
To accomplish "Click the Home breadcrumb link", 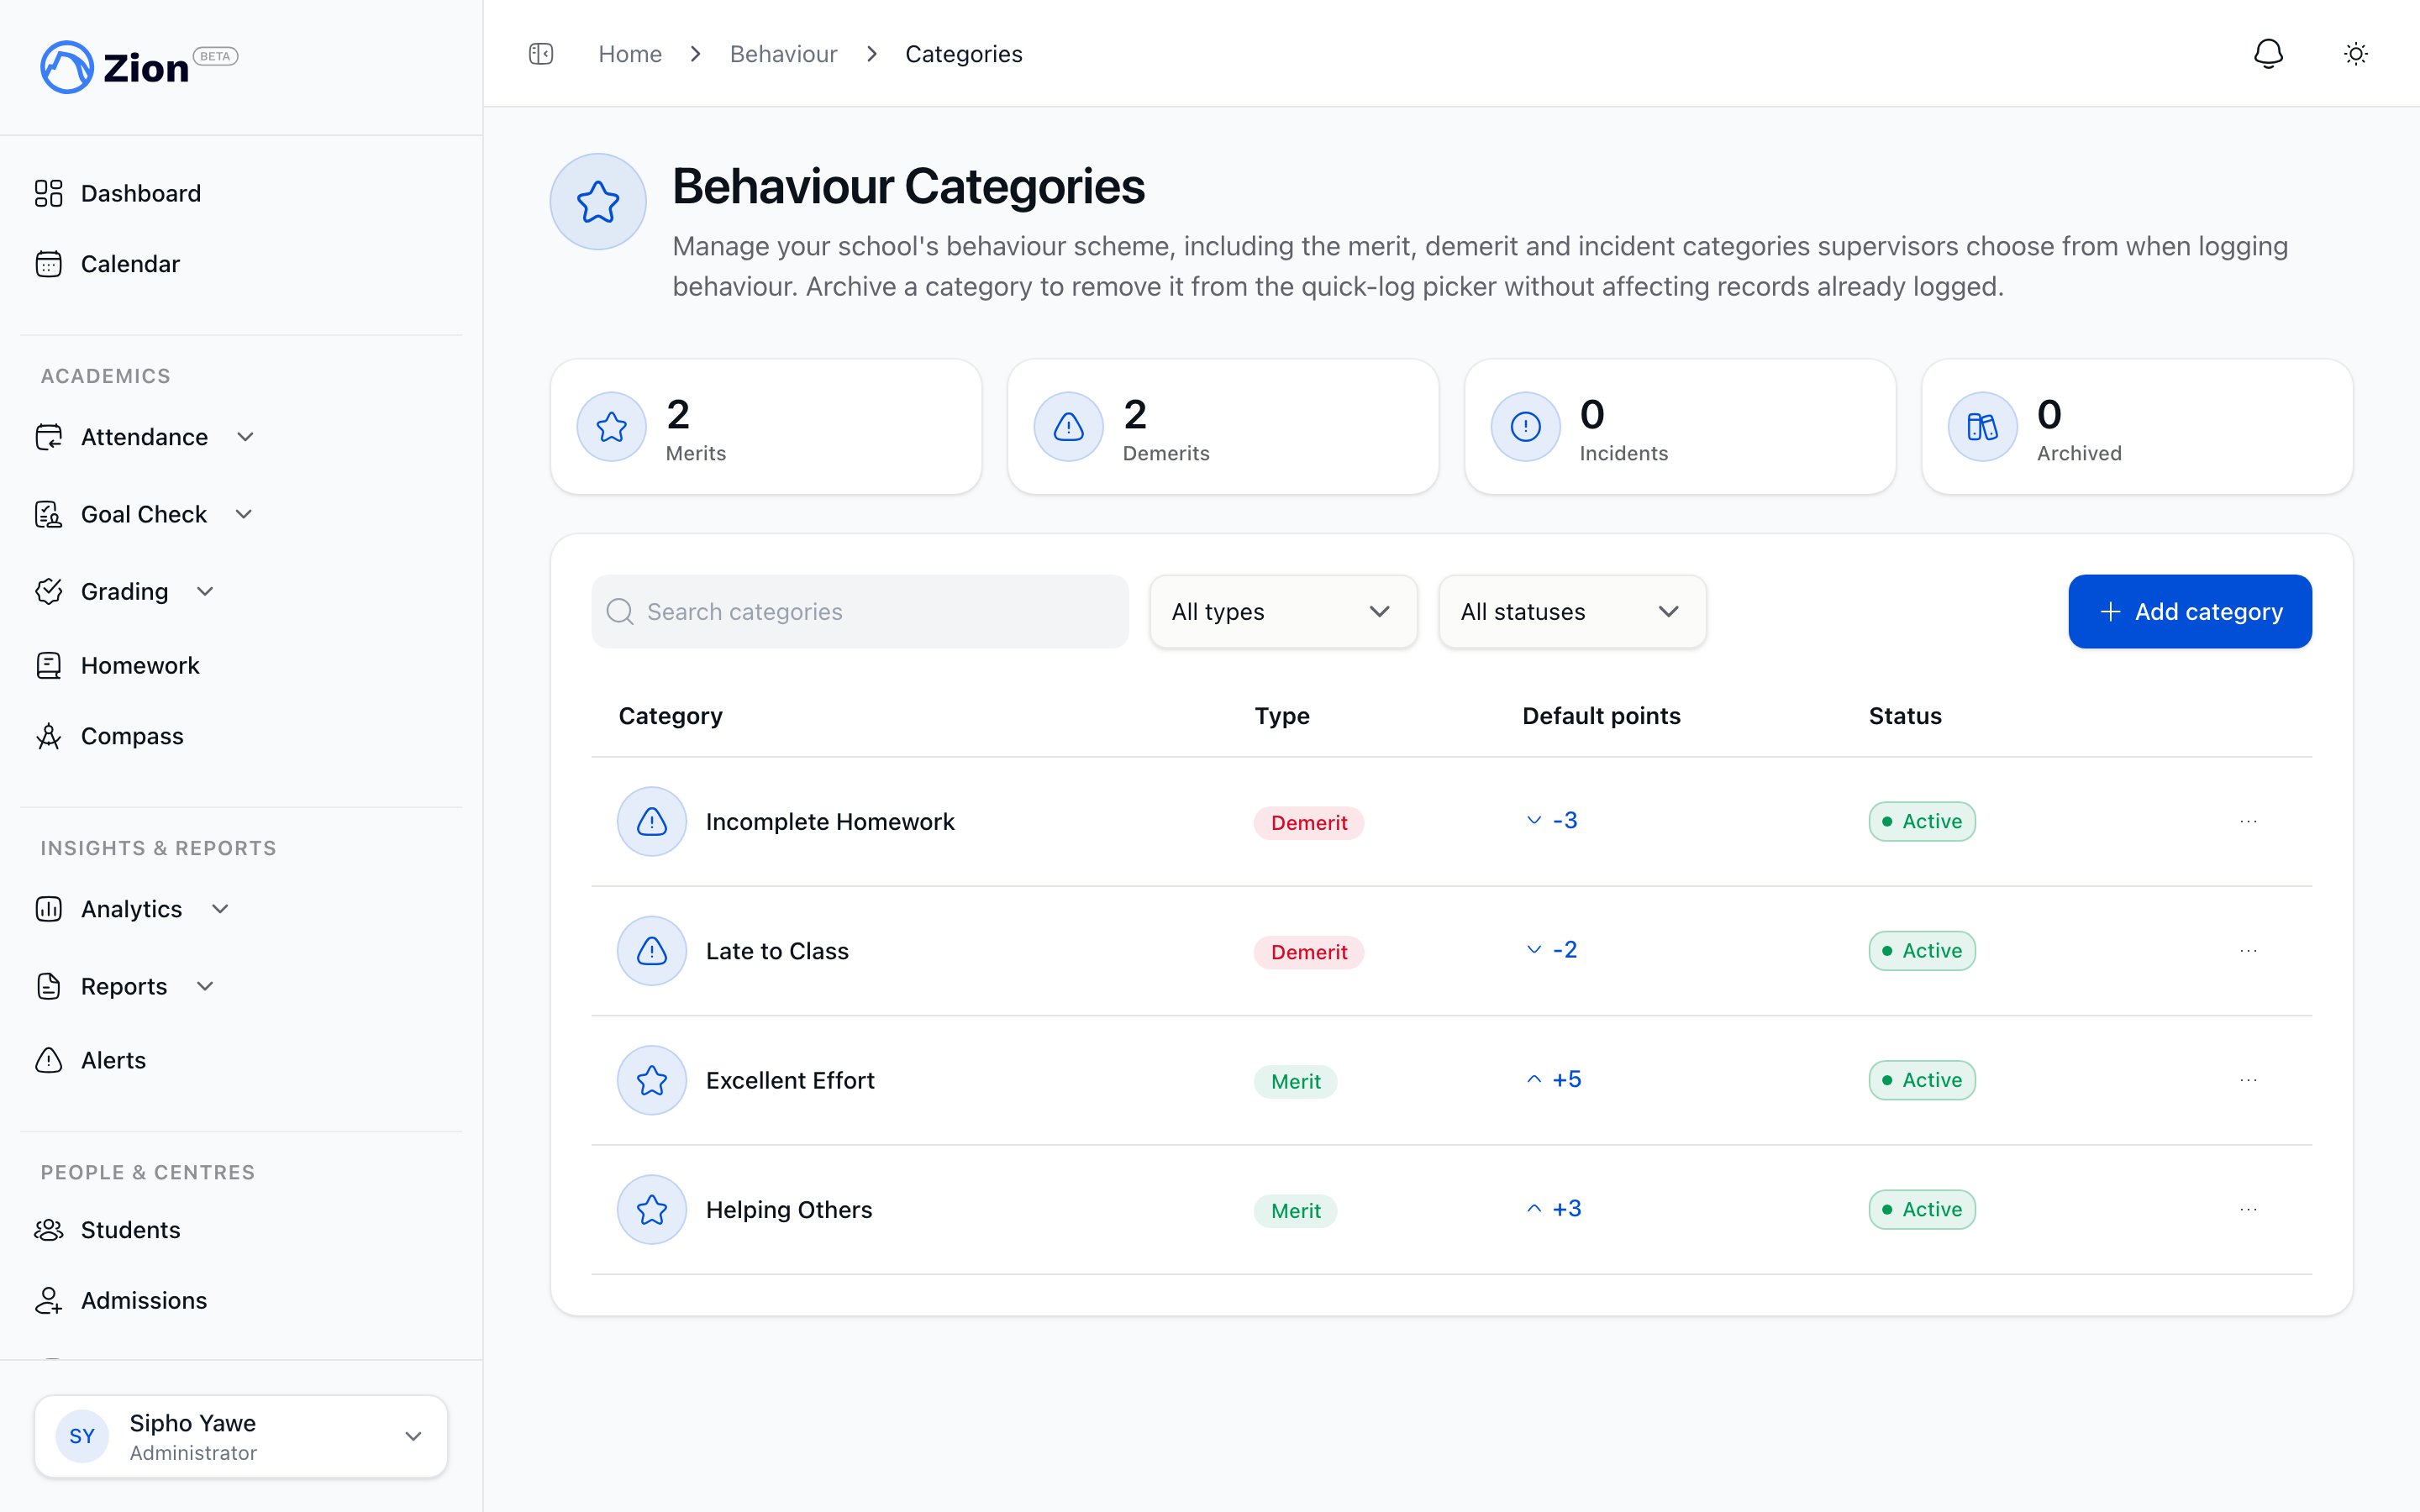I will [630, 54].
